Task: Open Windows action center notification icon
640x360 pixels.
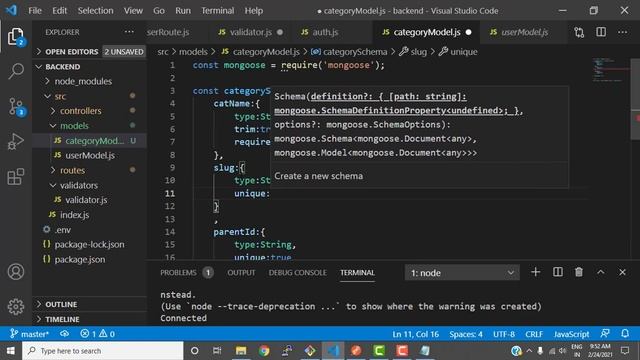Action: (625, 351)
